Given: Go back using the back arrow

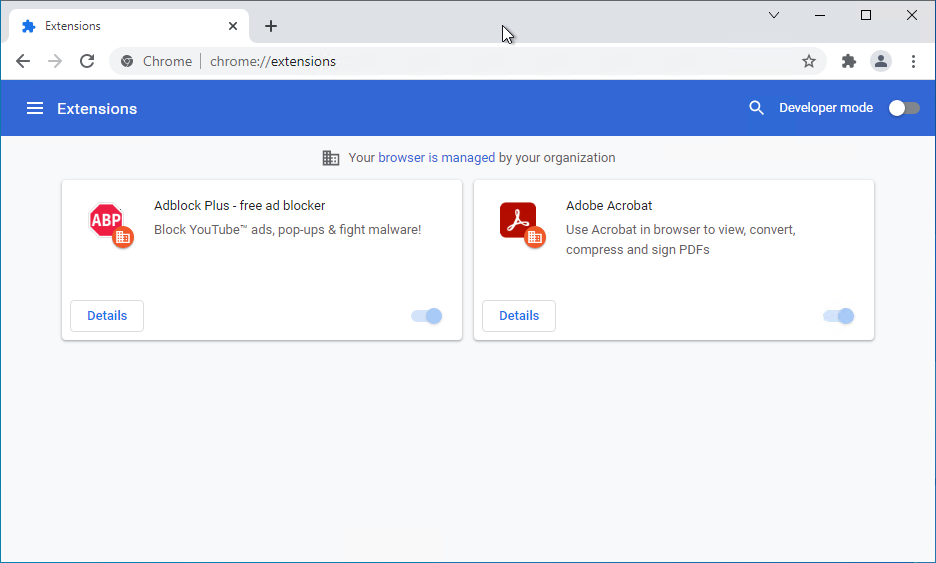Looking at the screenshot, I should click(23, 61).
